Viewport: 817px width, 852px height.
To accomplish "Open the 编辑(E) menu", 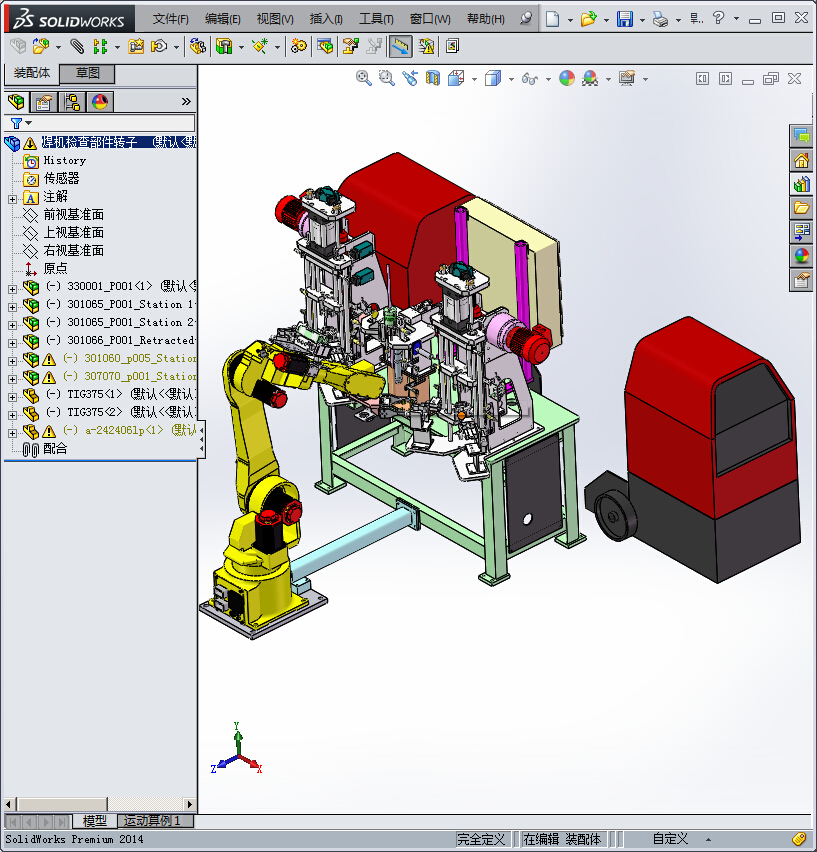I will coord(223,19).
